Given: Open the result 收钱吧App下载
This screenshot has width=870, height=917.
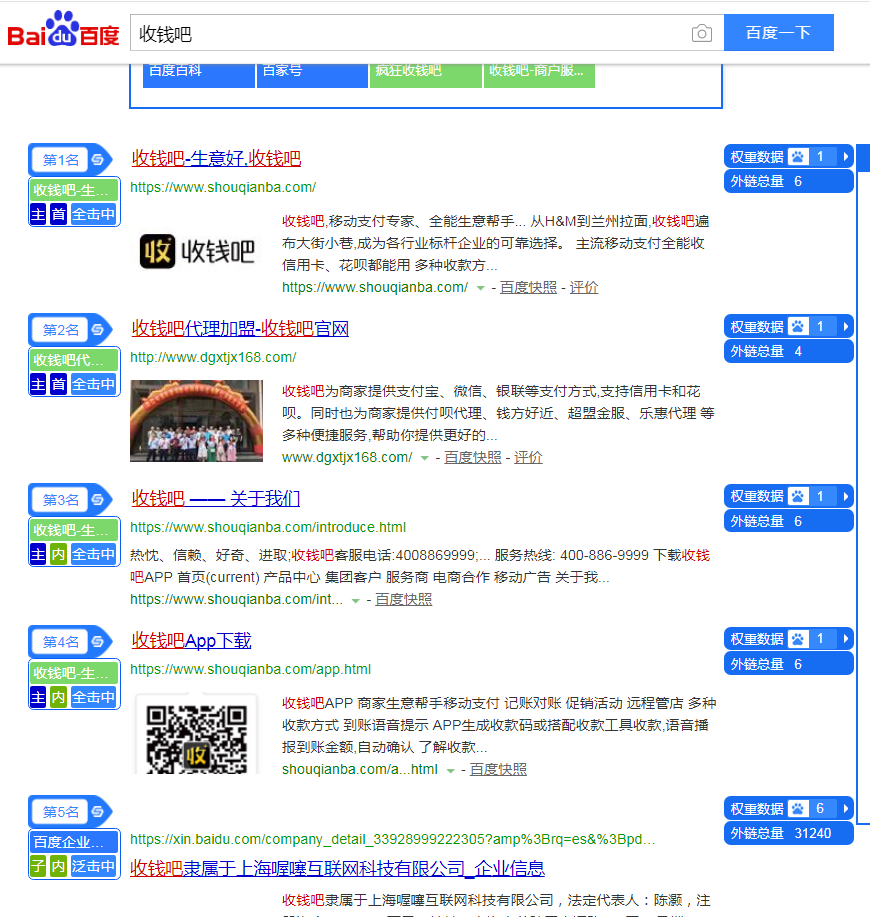Looking at the screenshot, I should (191, 641).
